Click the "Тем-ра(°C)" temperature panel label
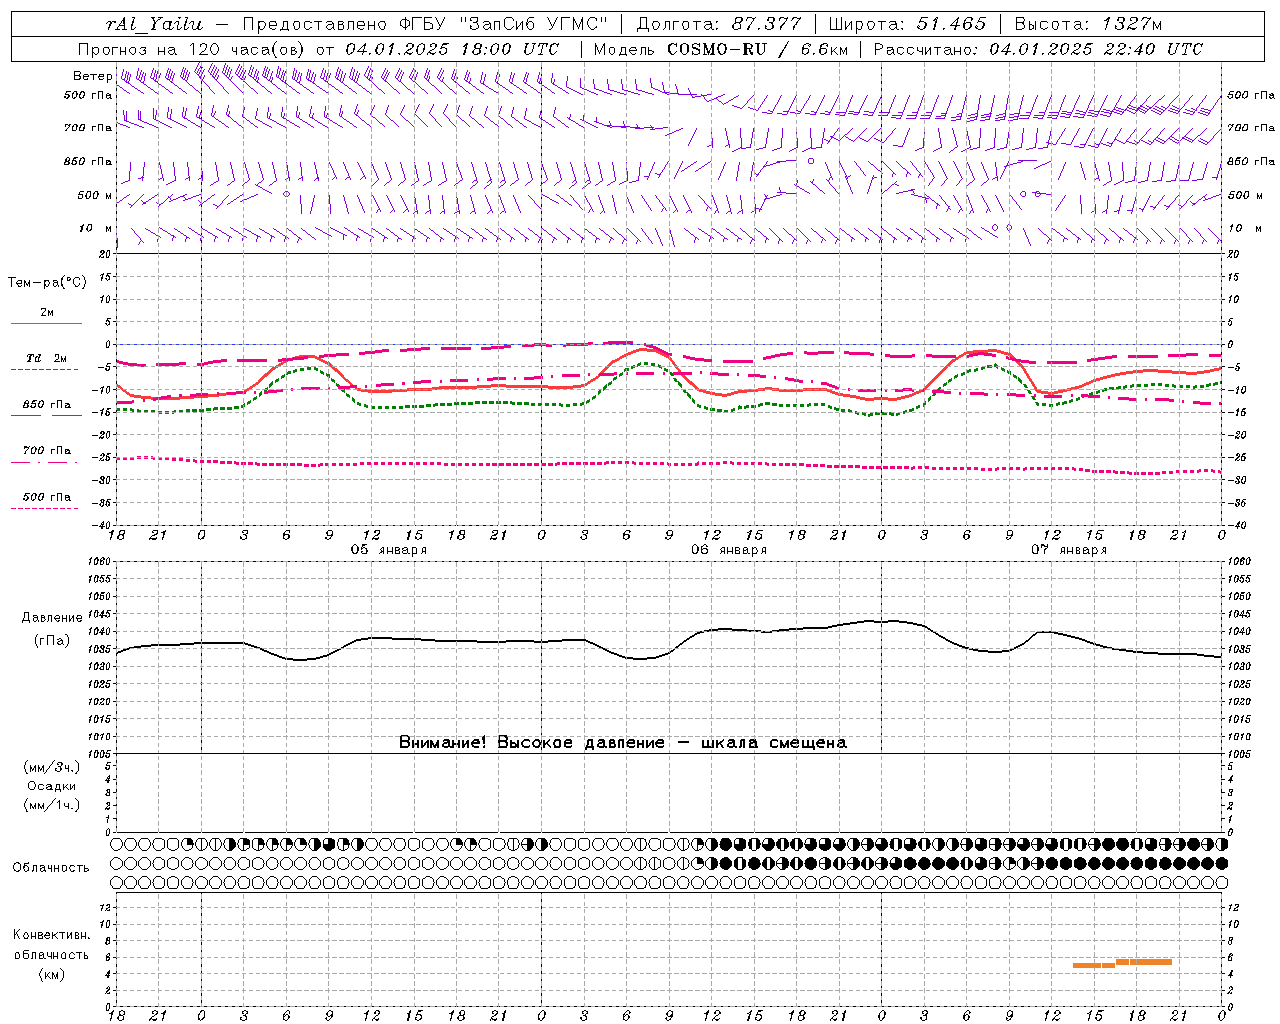The height and width of the screenshot is (1024, 1280). click(47, 283)
